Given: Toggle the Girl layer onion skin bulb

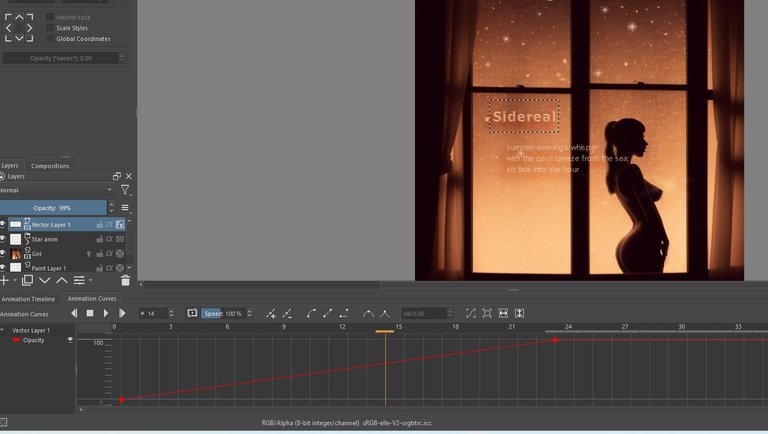Looking at the screenshot, I should 89,254.
